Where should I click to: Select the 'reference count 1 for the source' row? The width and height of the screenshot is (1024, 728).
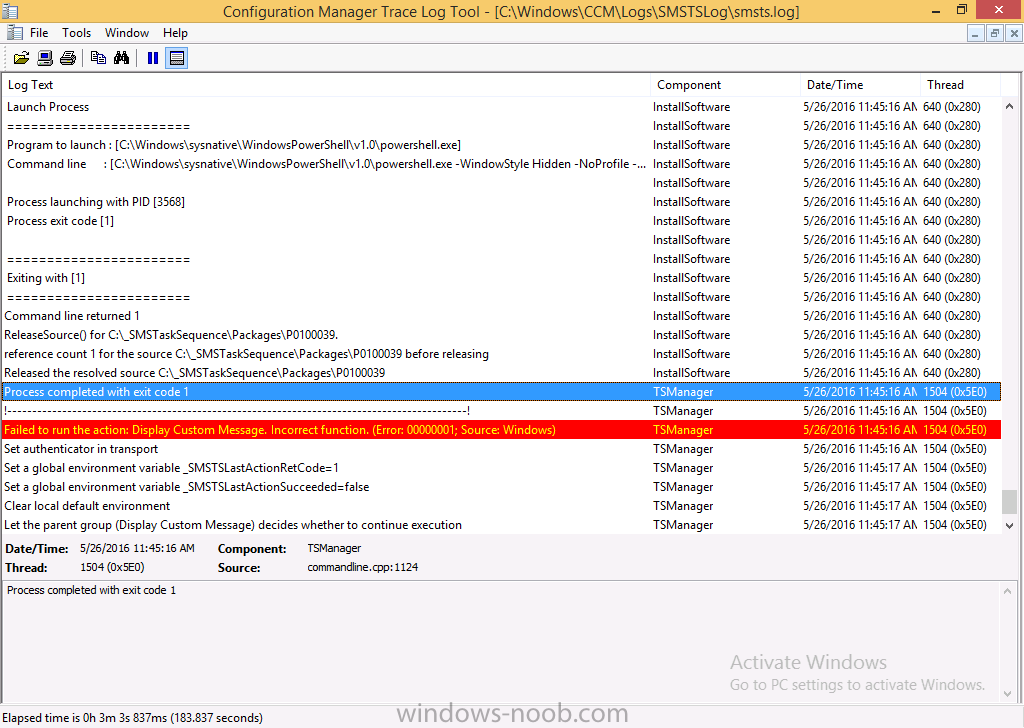(502, 354)
